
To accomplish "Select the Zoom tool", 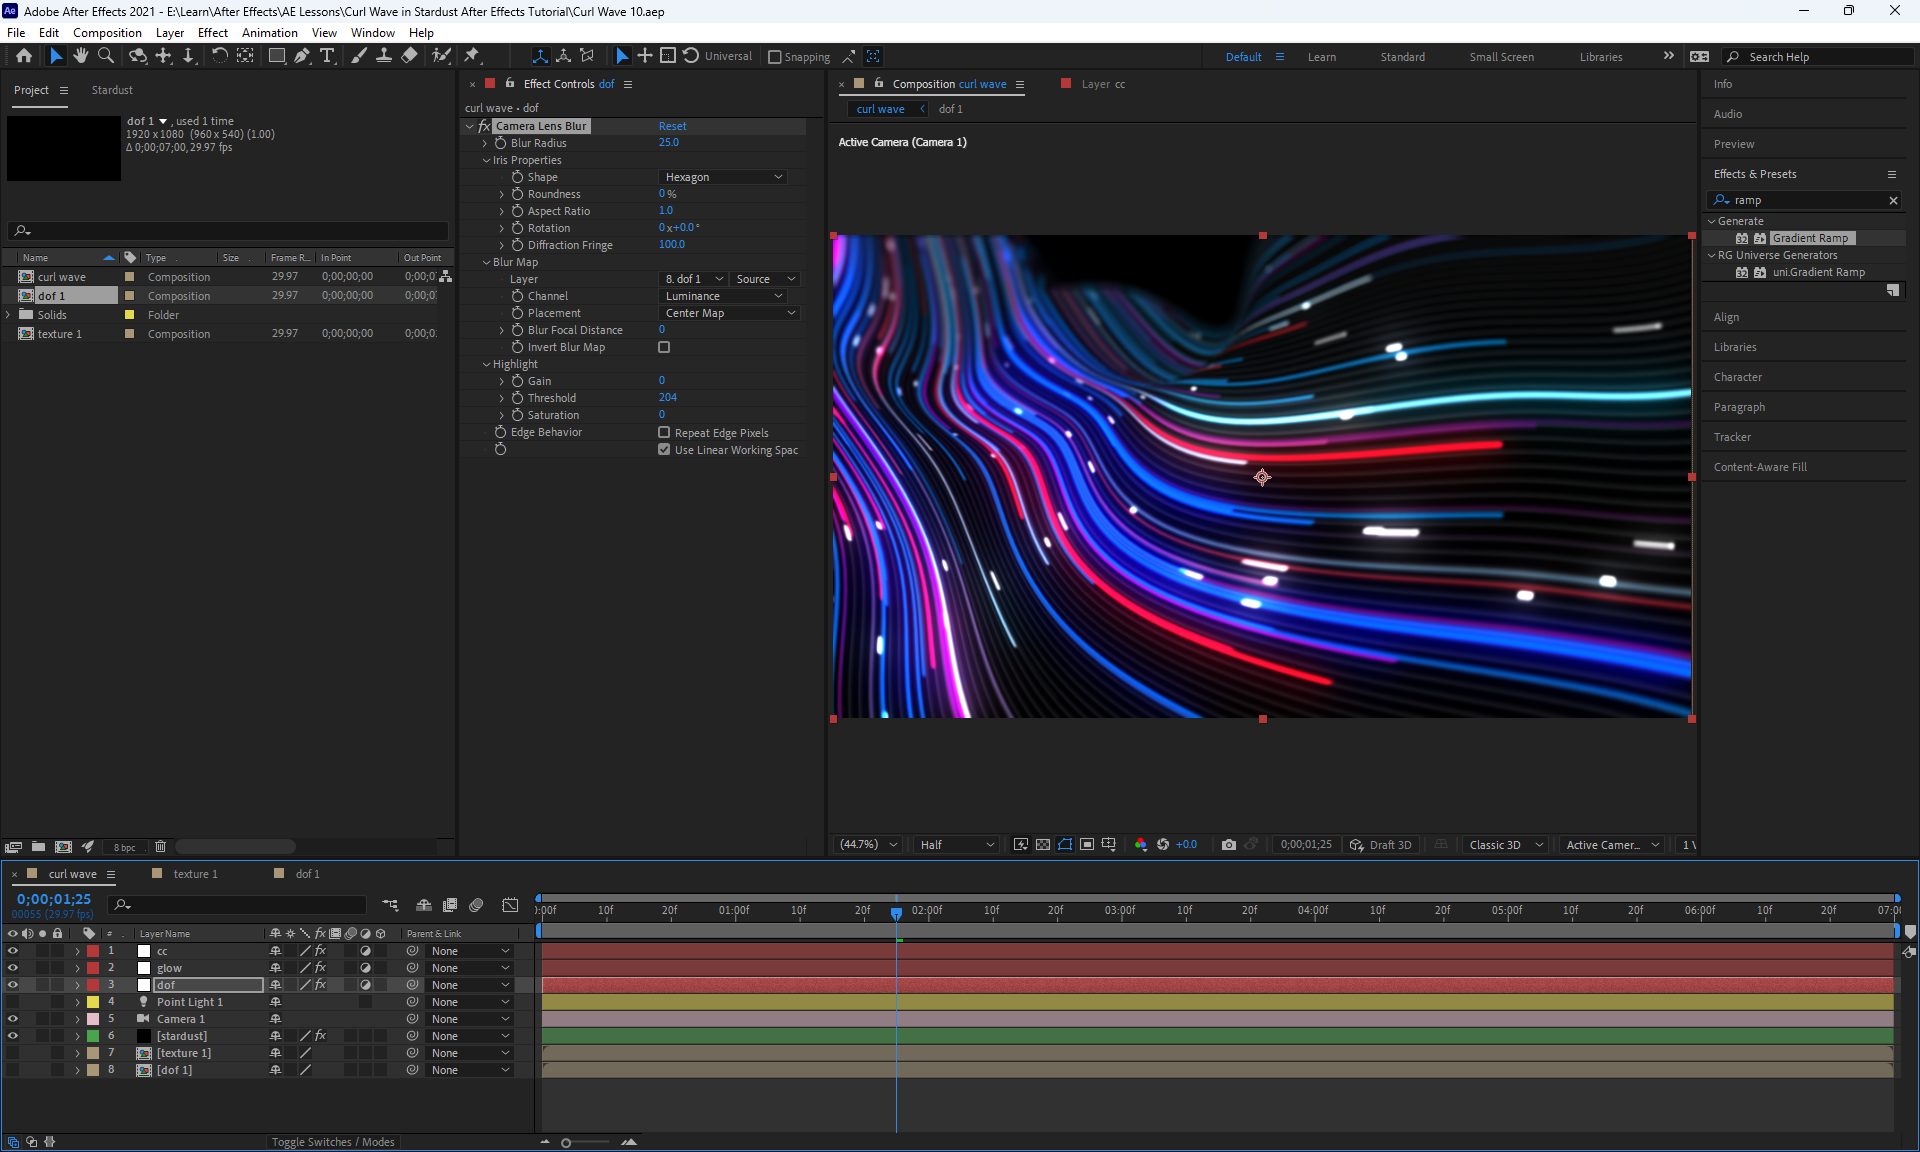I will click(106, 56).
